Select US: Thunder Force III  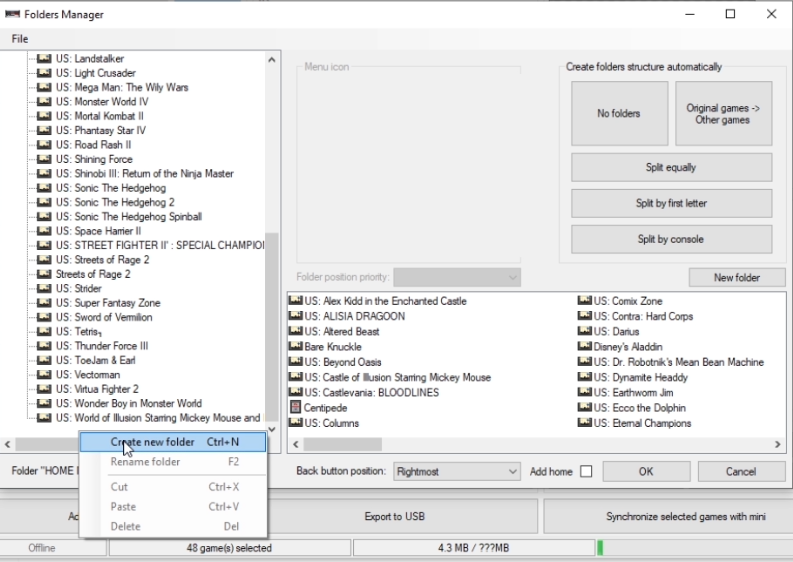coord(102,346)
